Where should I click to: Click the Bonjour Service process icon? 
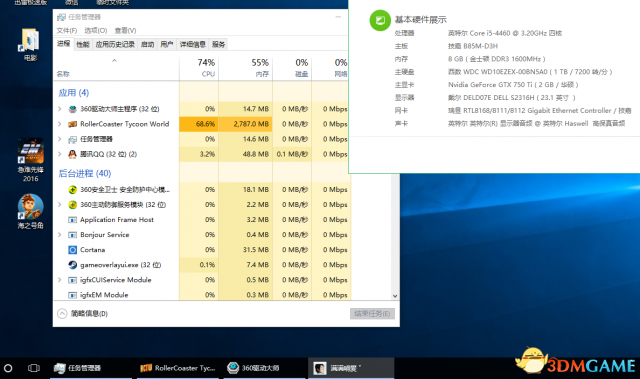(x=73, y=235)
